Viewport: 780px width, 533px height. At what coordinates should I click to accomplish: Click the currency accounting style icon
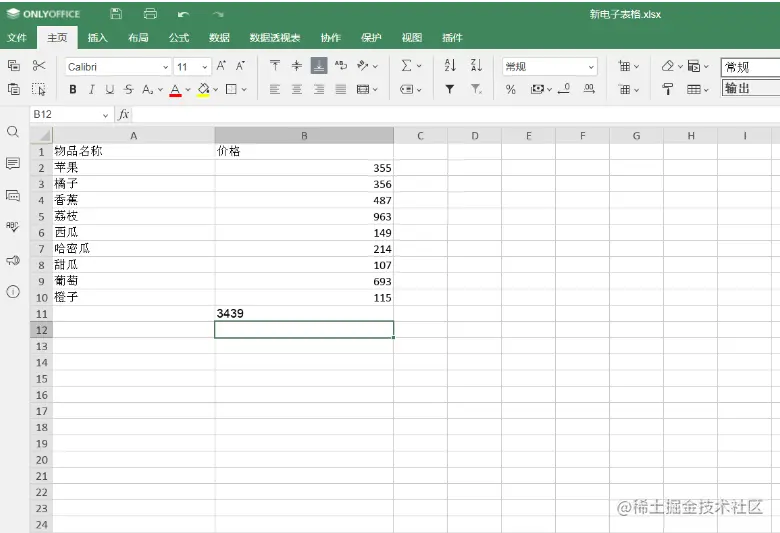click(x=537, y=90)
